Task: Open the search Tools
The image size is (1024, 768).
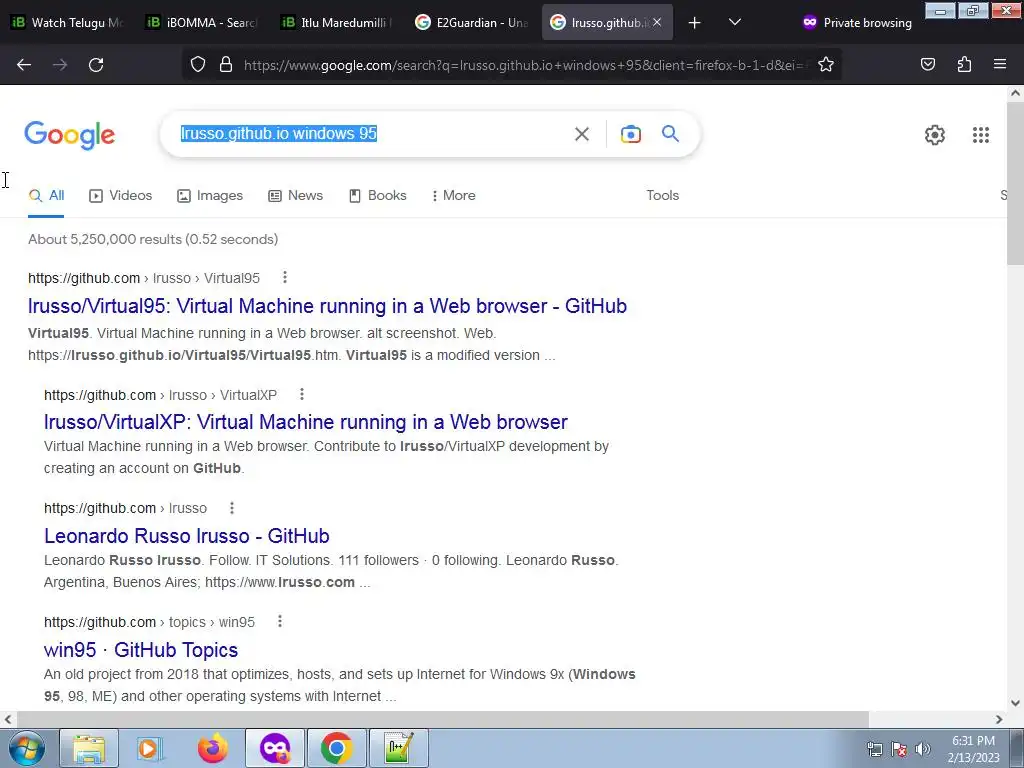Action: coord(662,195)
